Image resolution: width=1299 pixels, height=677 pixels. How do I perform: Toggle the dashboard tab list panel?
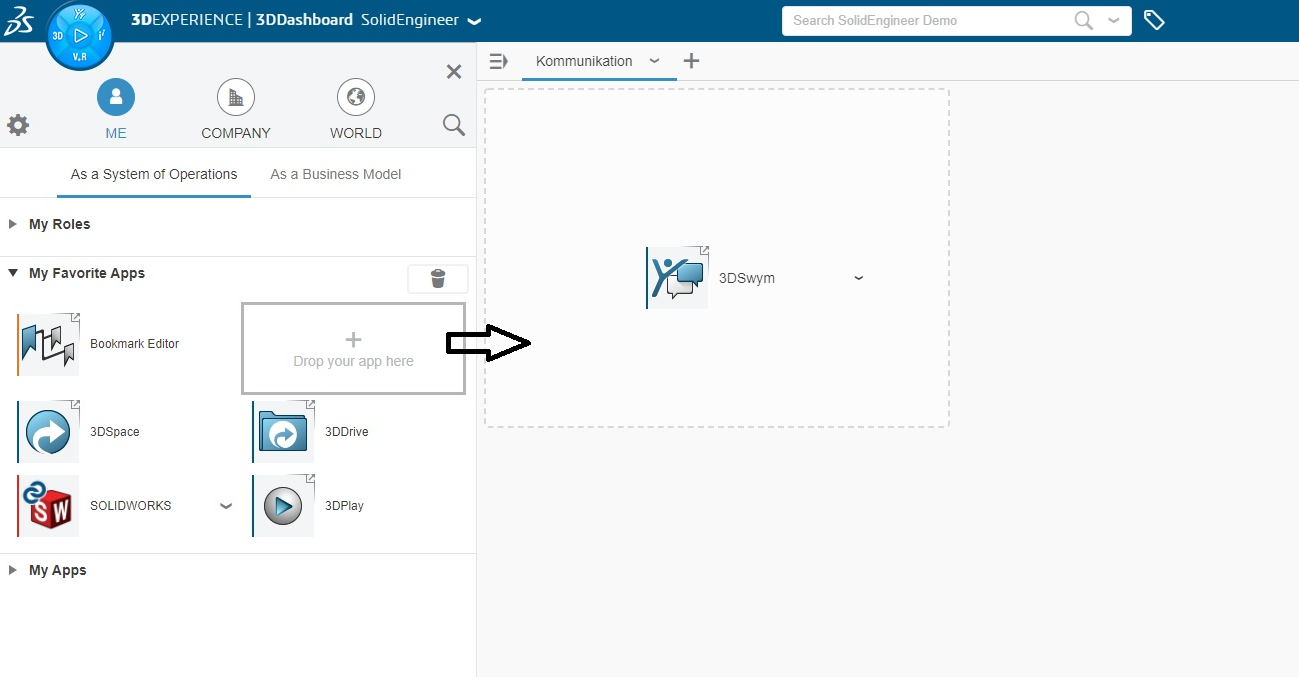pos(498,61)
